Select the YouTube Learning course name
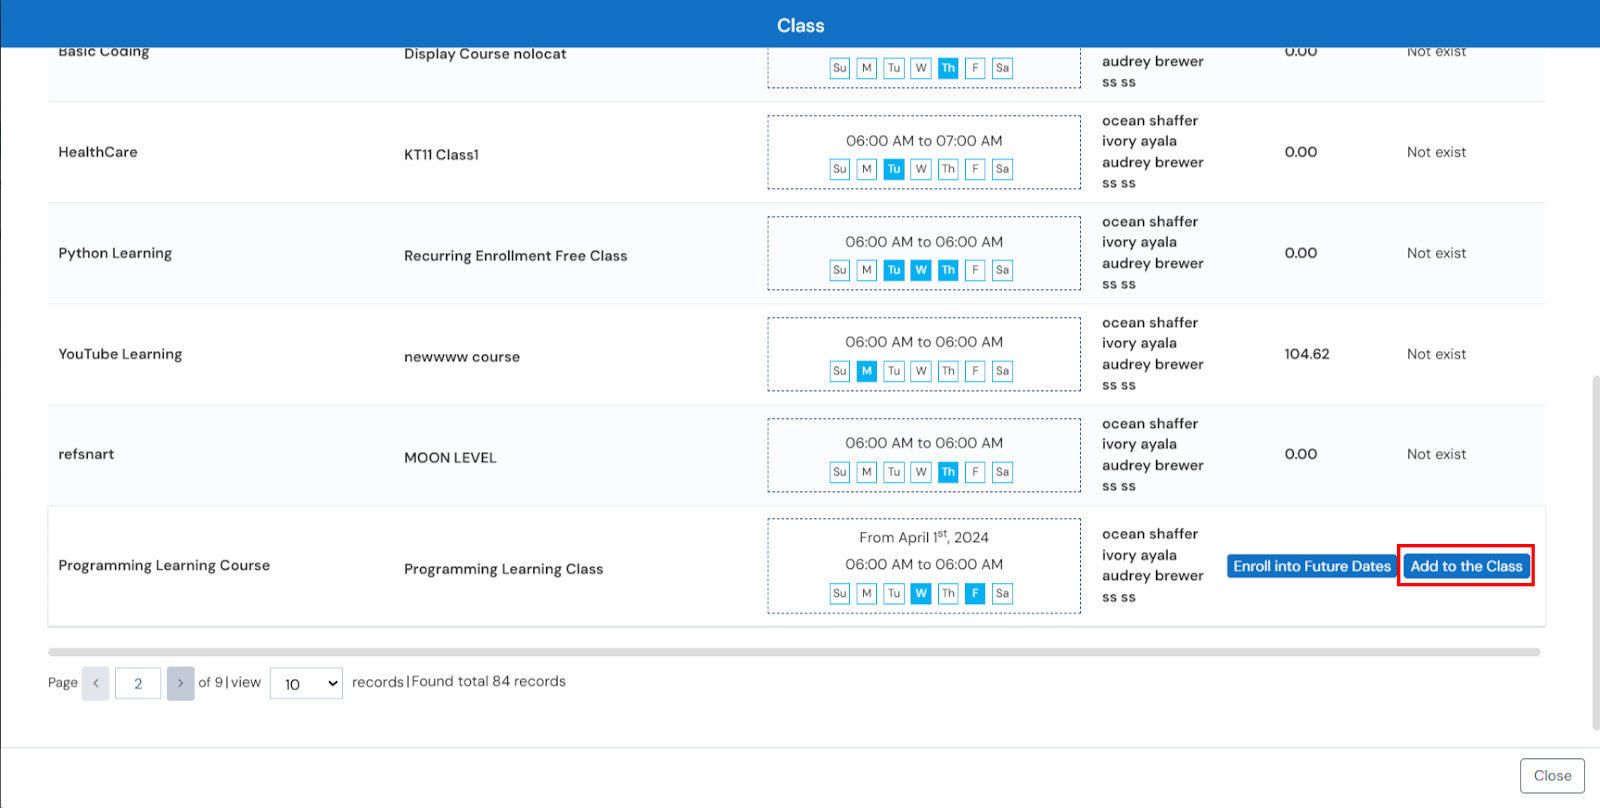 pos(120,354)
